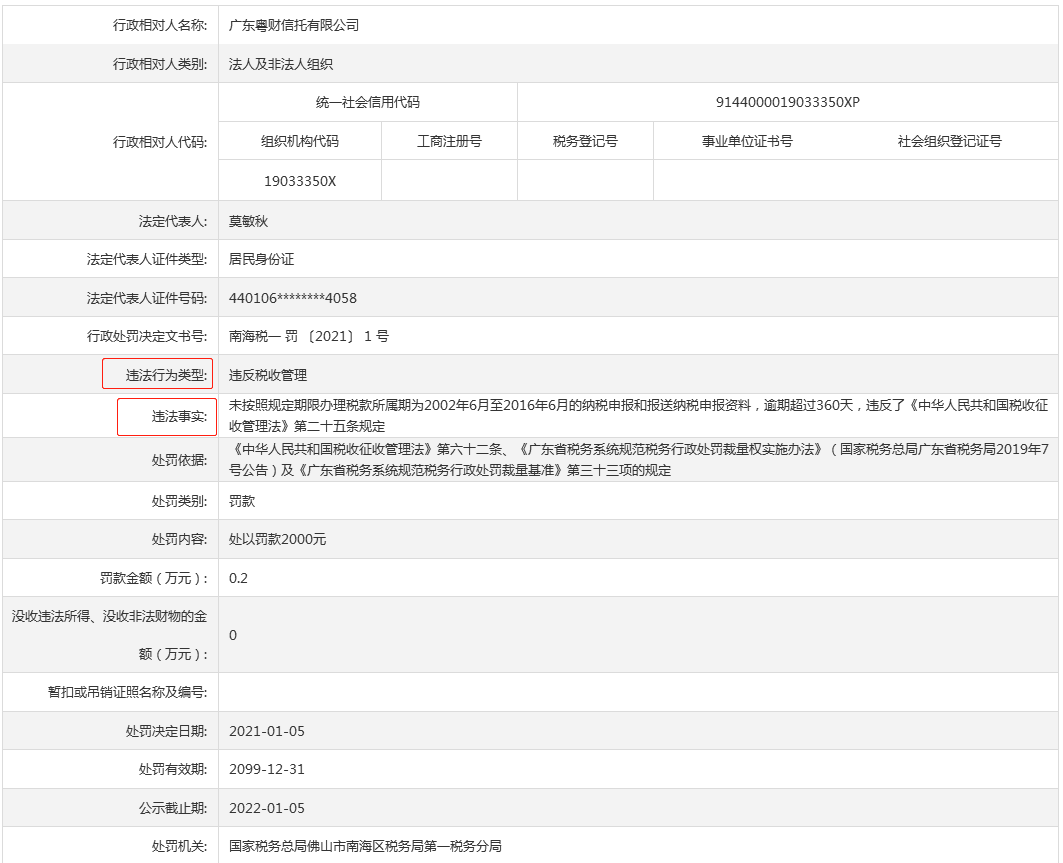Select publicity deadline 2022-01-05
This screenshot has width=1063, height=863.
[x=266, y=808]
